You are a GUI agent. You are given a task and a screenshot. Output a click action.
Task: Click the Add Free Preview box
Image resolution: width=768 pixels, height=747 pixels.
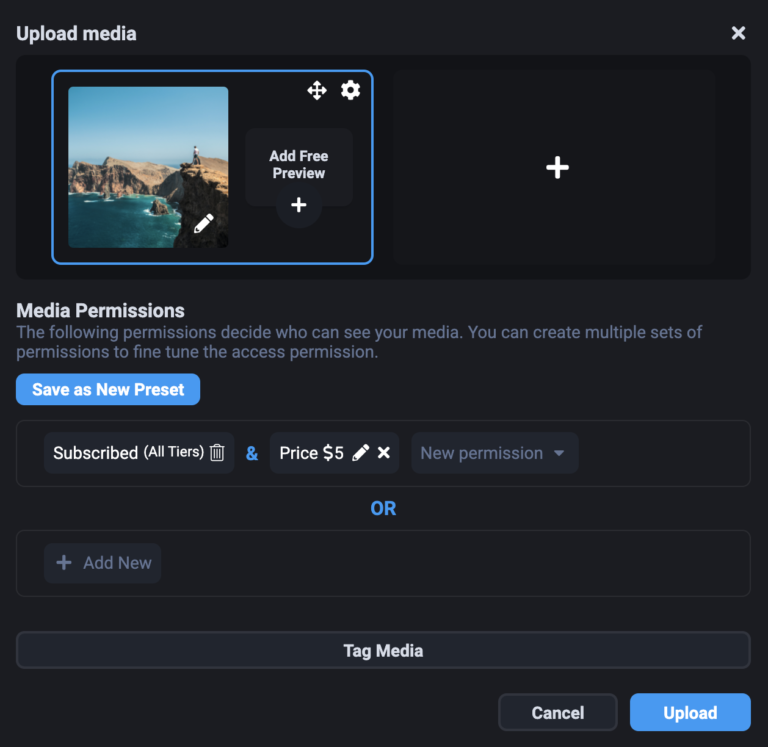(299, 167)
